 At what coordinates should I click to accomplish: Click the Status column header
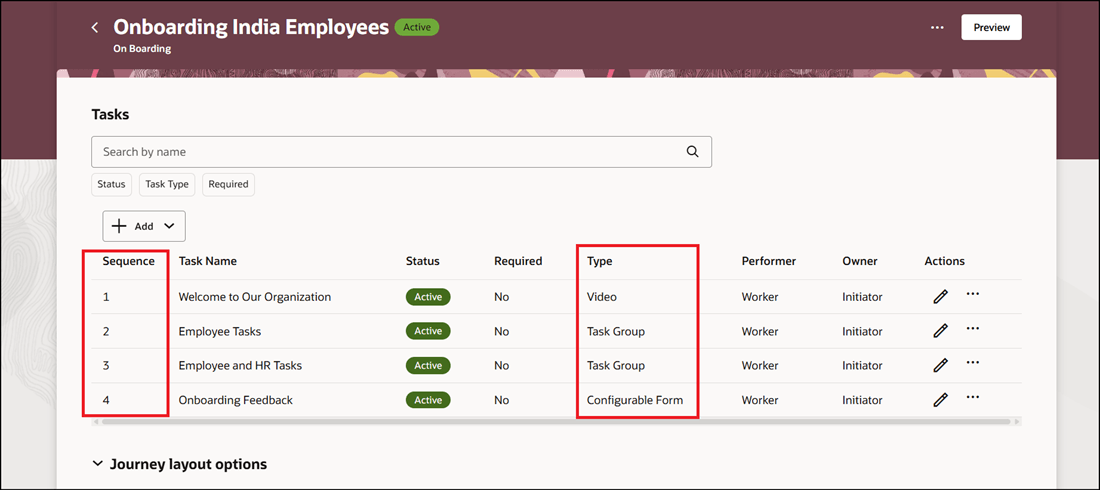(422, 261)
